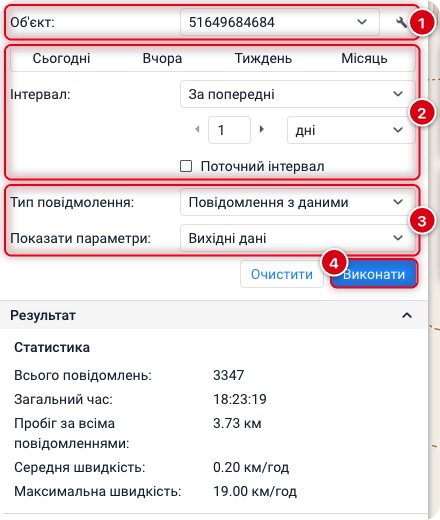
Task: Increase the interval count with right arrow
Action: pos(262,129)
